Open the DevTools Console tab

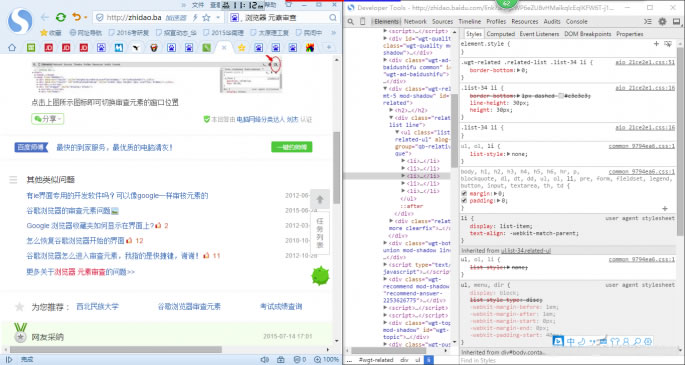point(577,21)
